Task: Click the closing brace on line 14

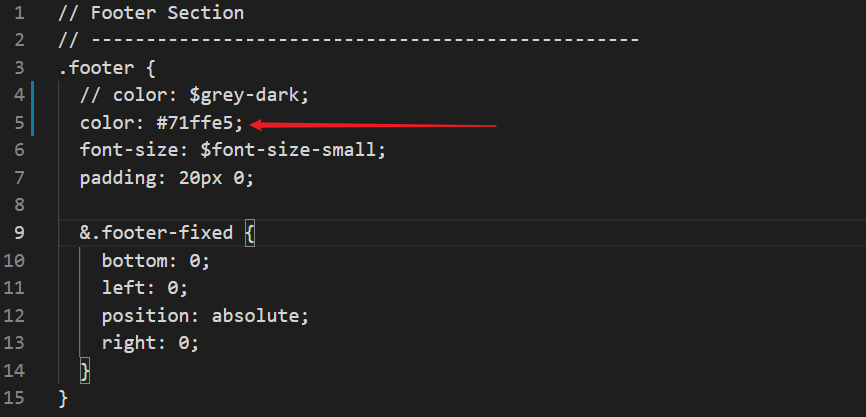Action: click(x=85, y=371)
